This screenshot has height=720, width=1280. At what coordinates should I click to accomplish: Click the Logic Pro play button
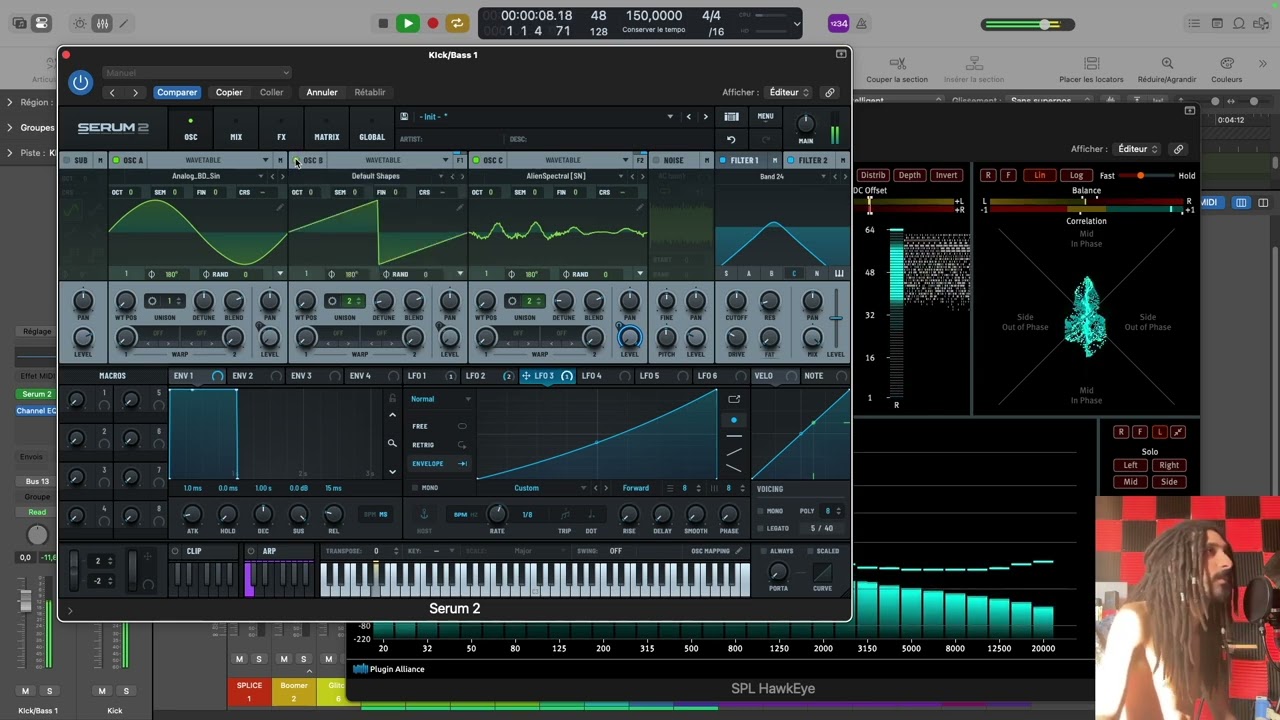coord(407,23)
